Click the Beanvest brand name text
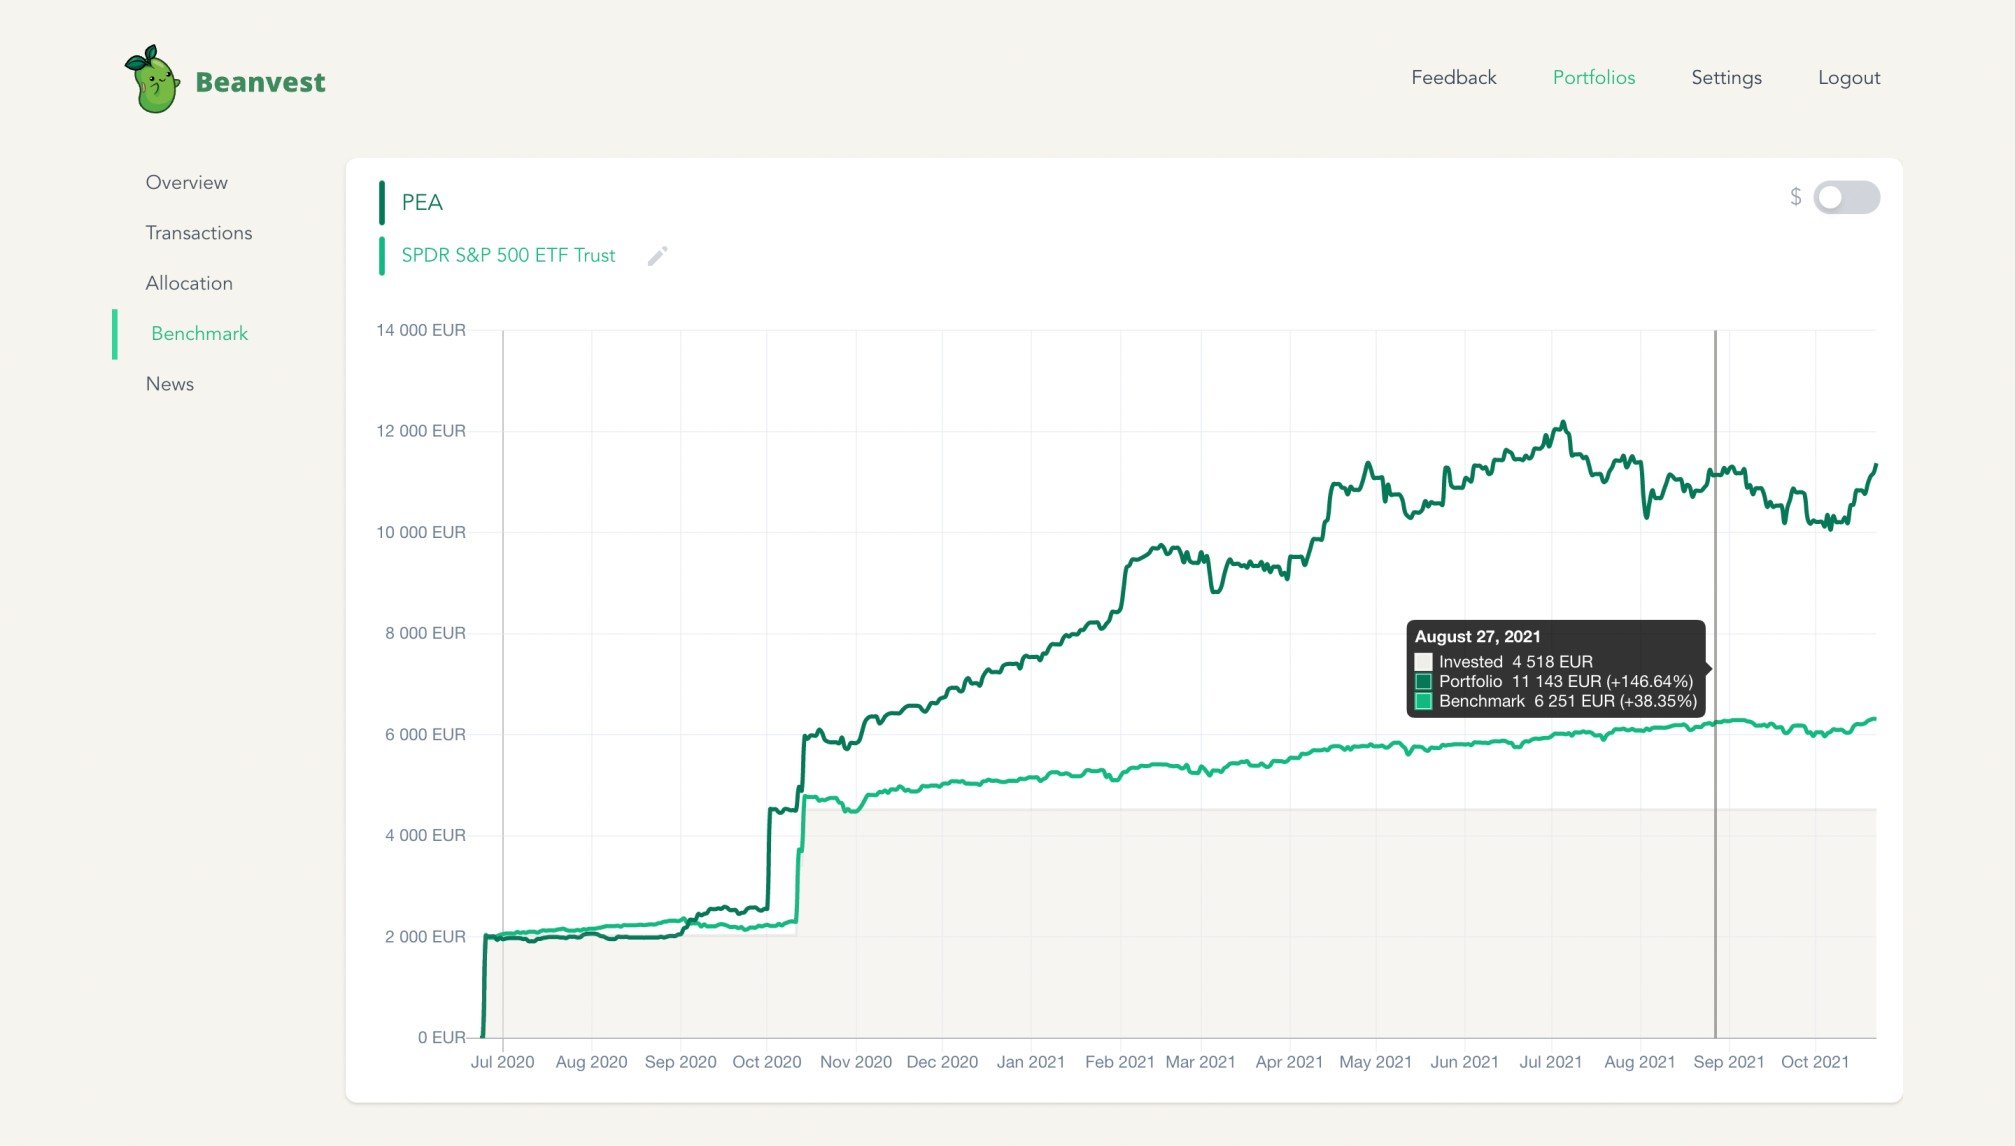This screenshot has height=1146, width=2015. [x=260, y=82]
